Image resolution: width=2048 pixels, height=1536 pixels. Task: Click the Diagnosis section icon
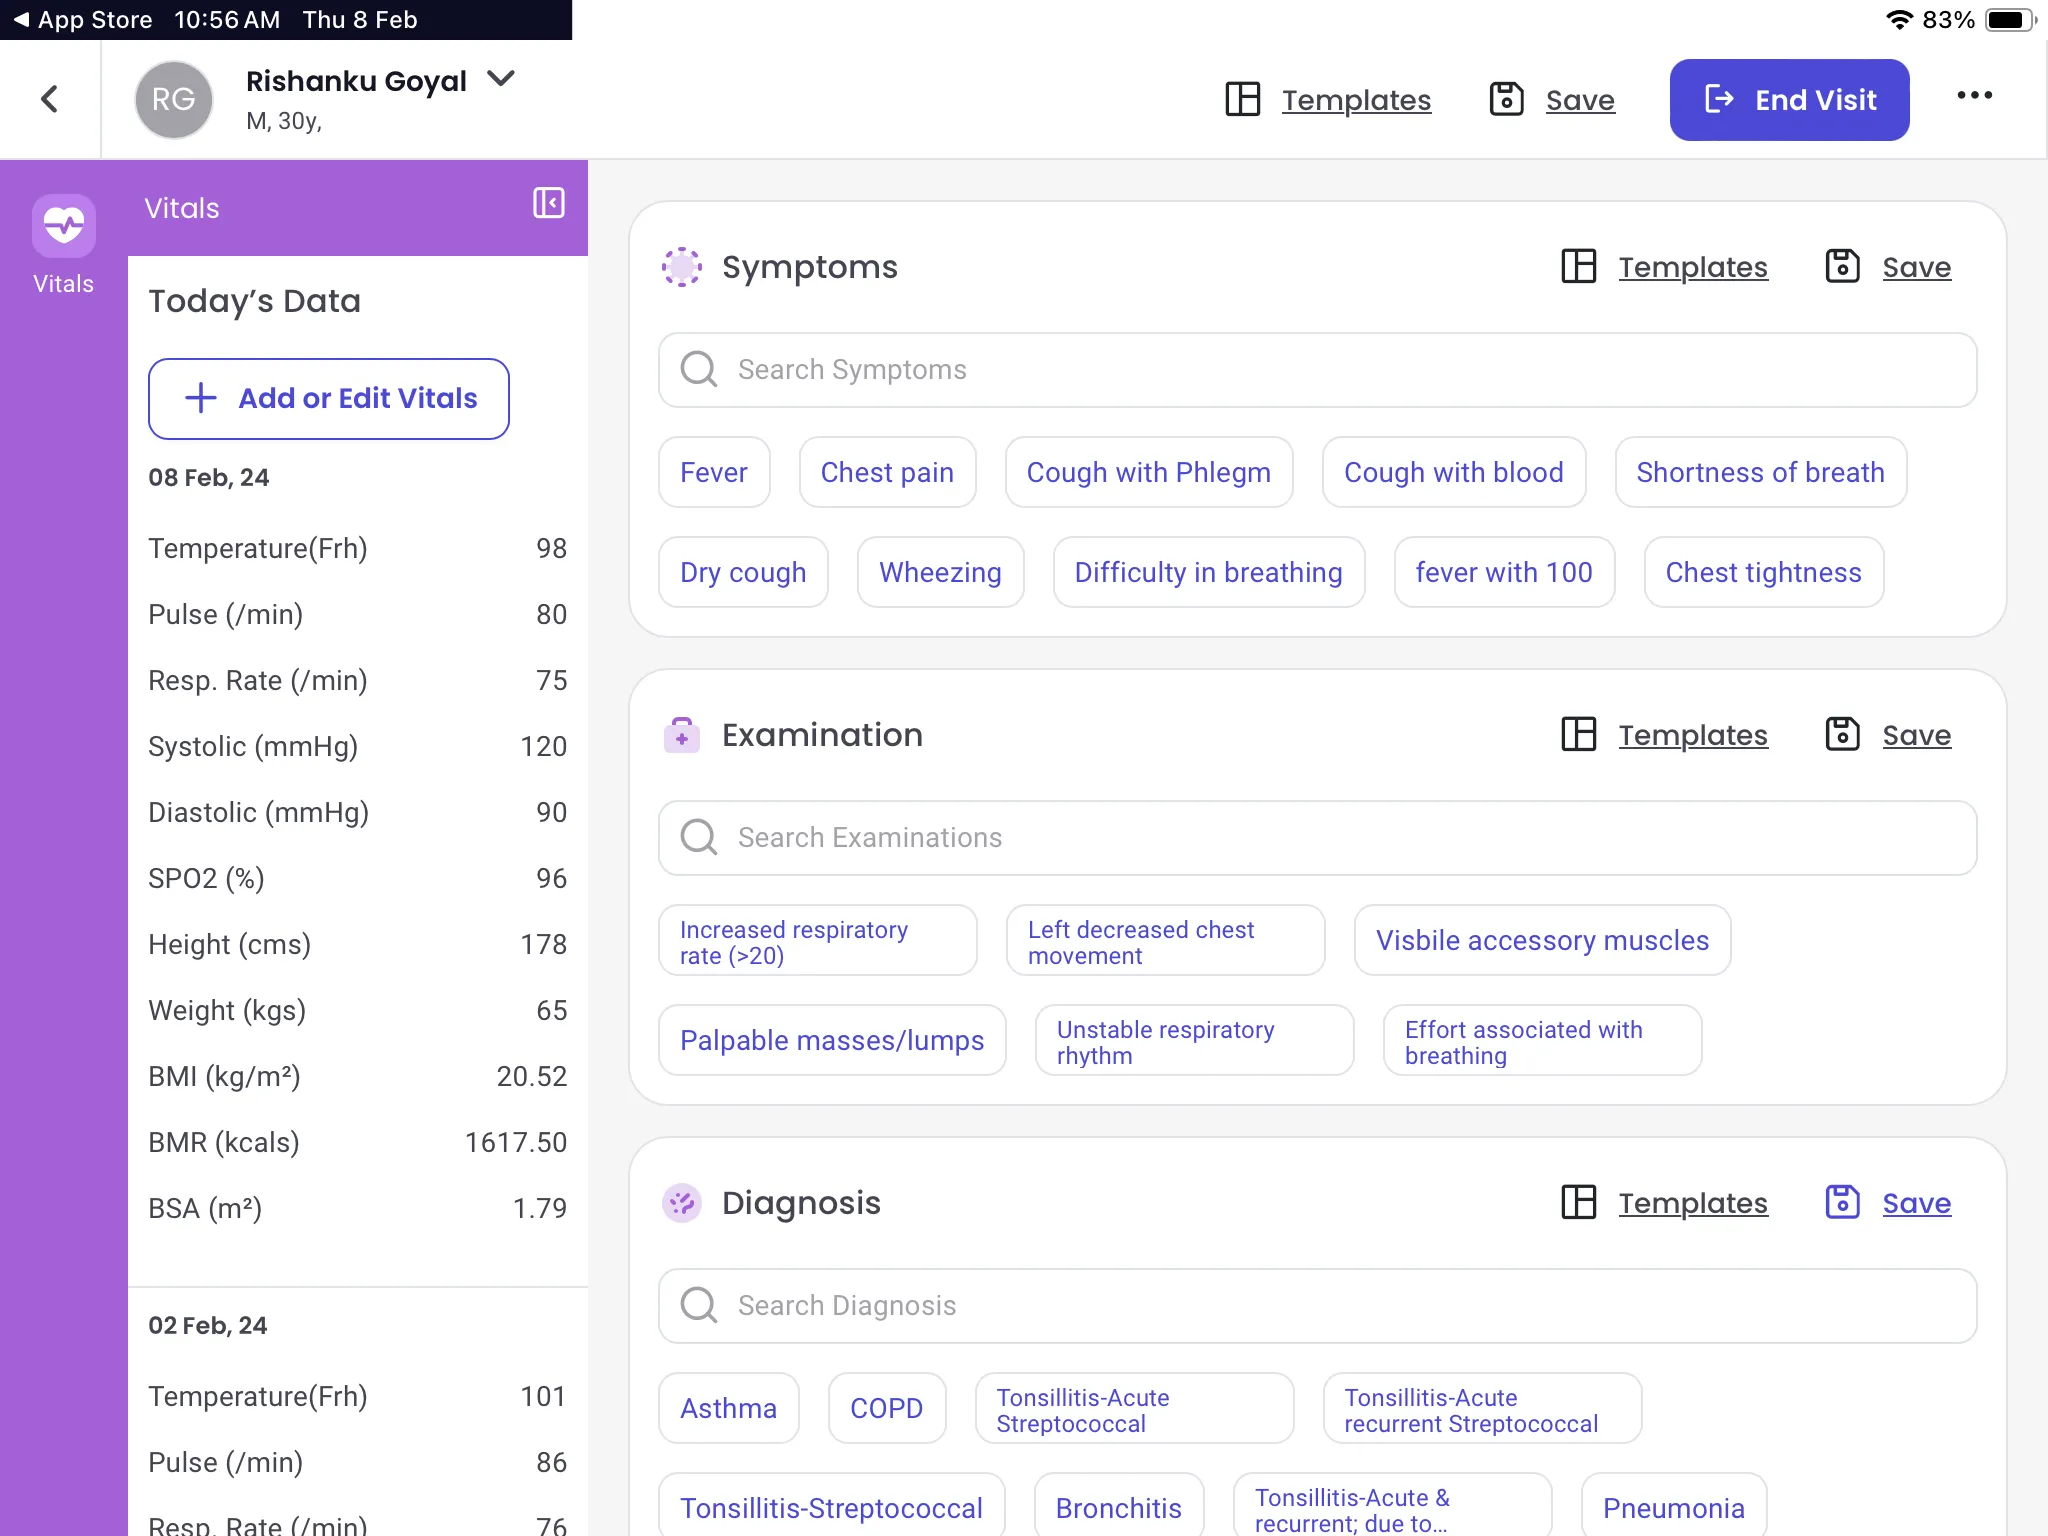tap(682, 1203)
